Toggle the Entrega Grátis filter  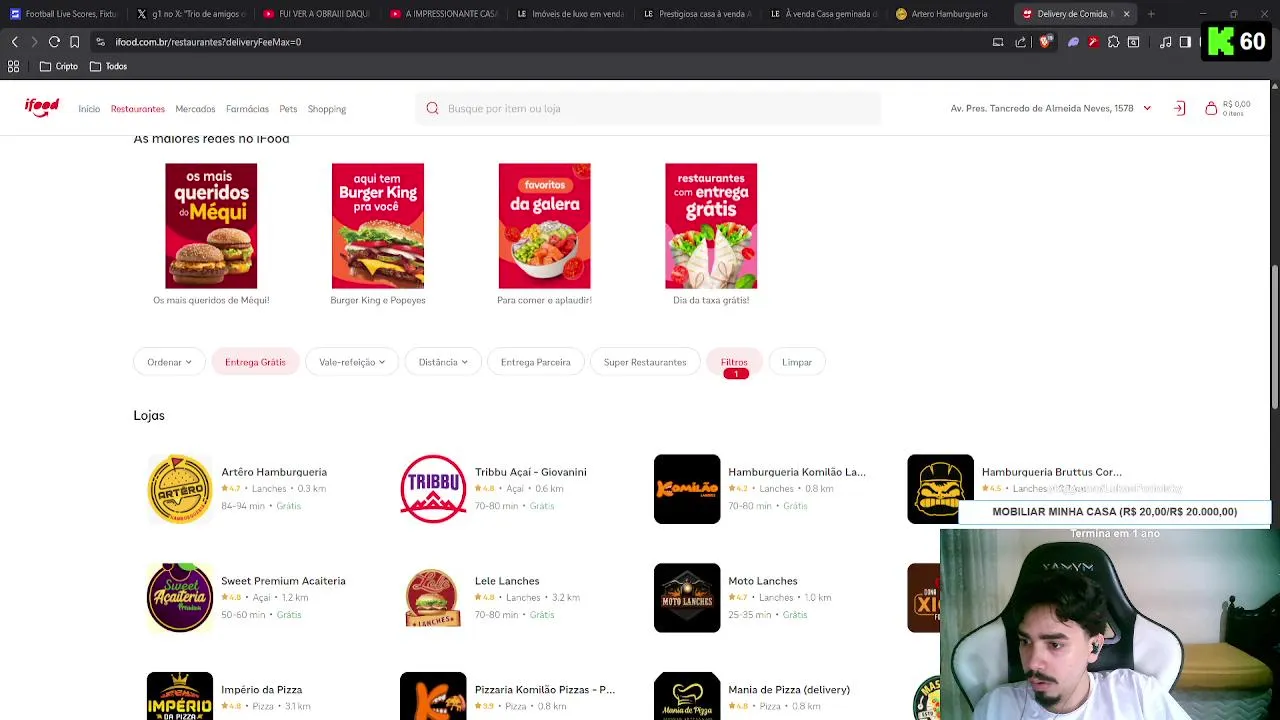pos(255,362)
